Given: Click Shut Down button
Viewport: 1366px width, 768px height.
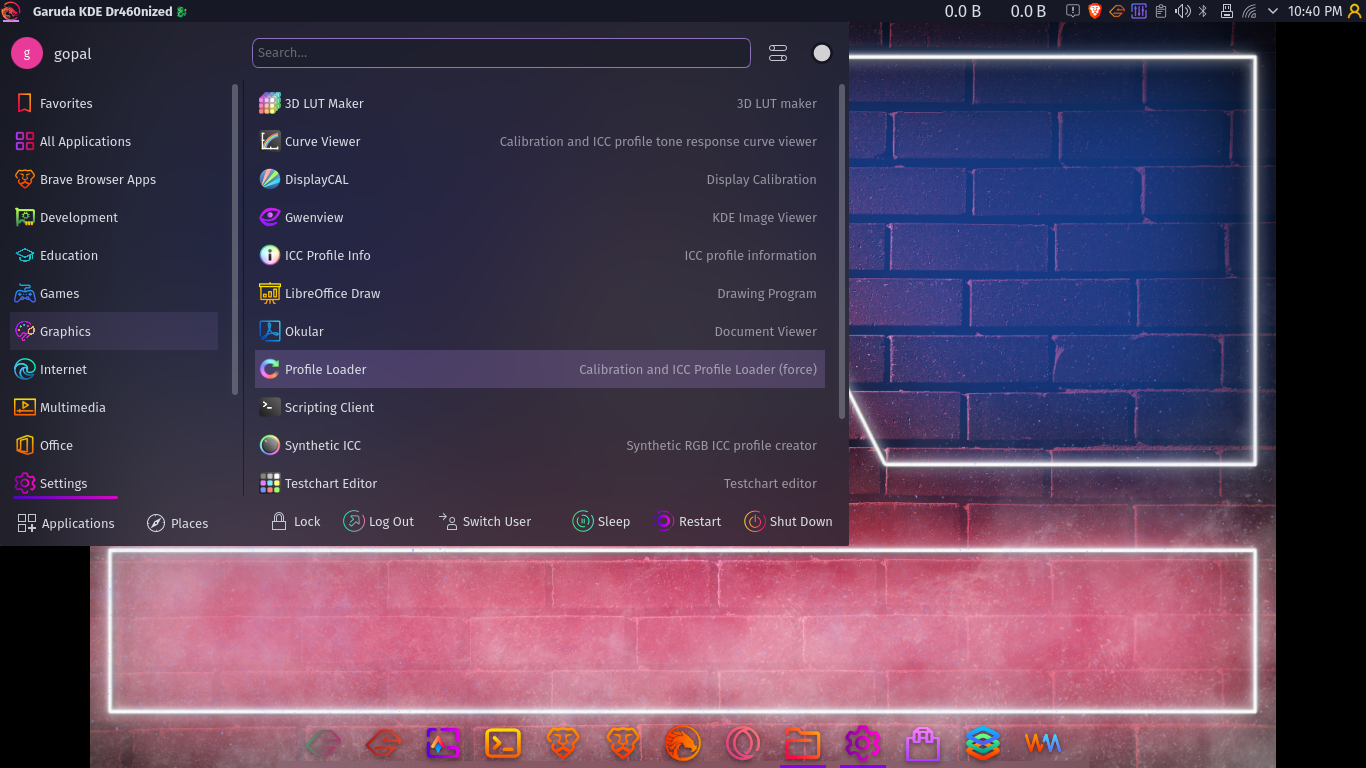Looking at the screenshot, I should click(788, 521).
